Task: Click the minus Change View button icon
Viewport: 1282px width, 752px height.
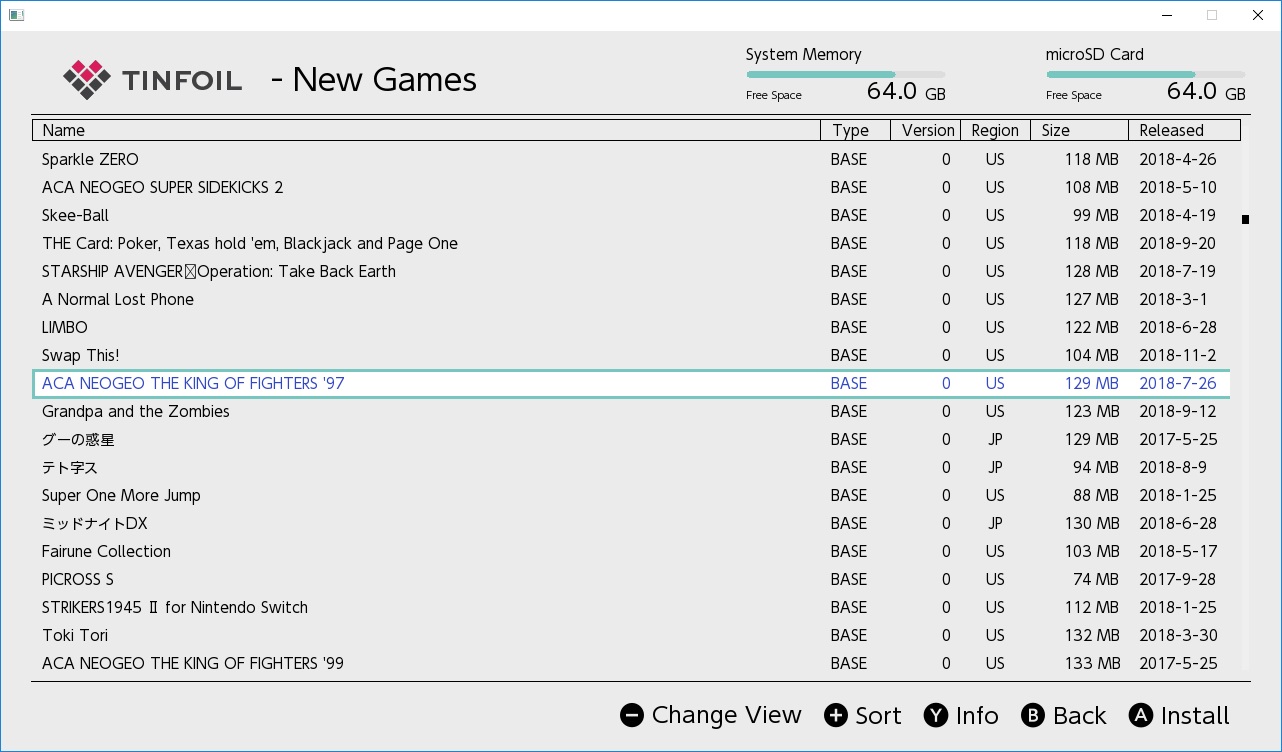Action: point(631,715)
